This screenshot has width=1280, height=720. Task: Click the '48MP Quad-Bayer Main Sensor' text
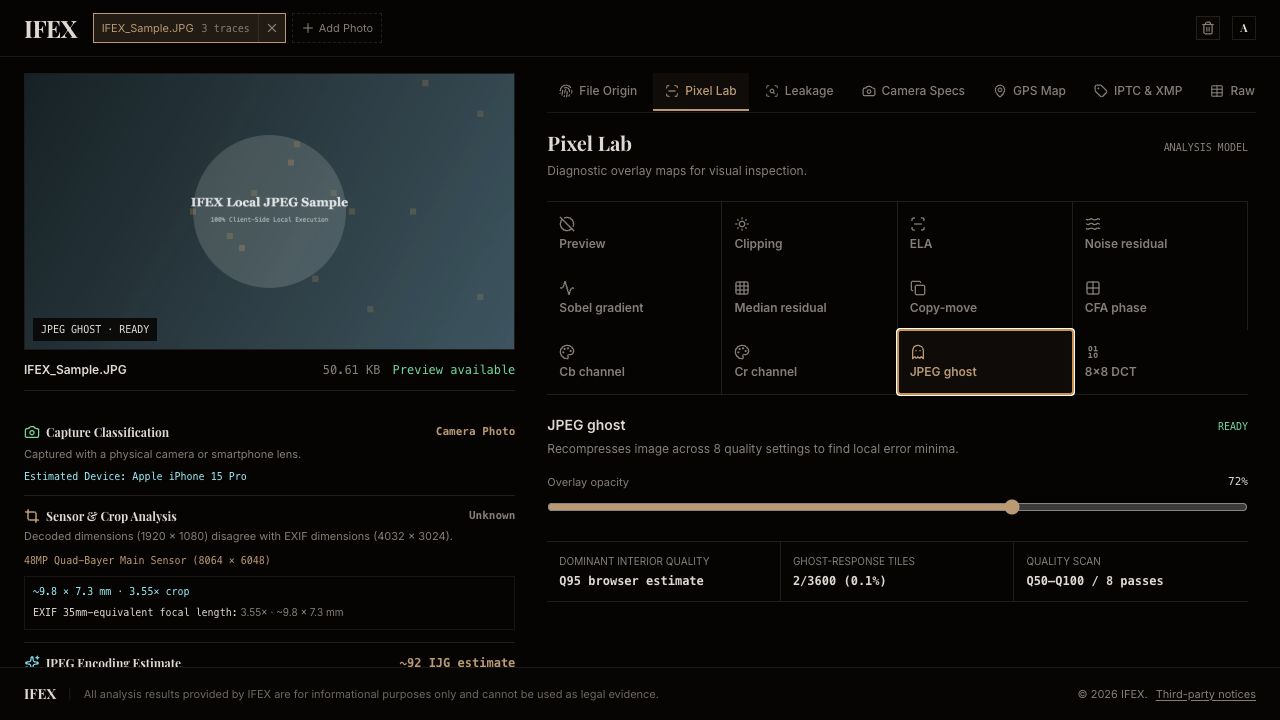coord(147,560)
